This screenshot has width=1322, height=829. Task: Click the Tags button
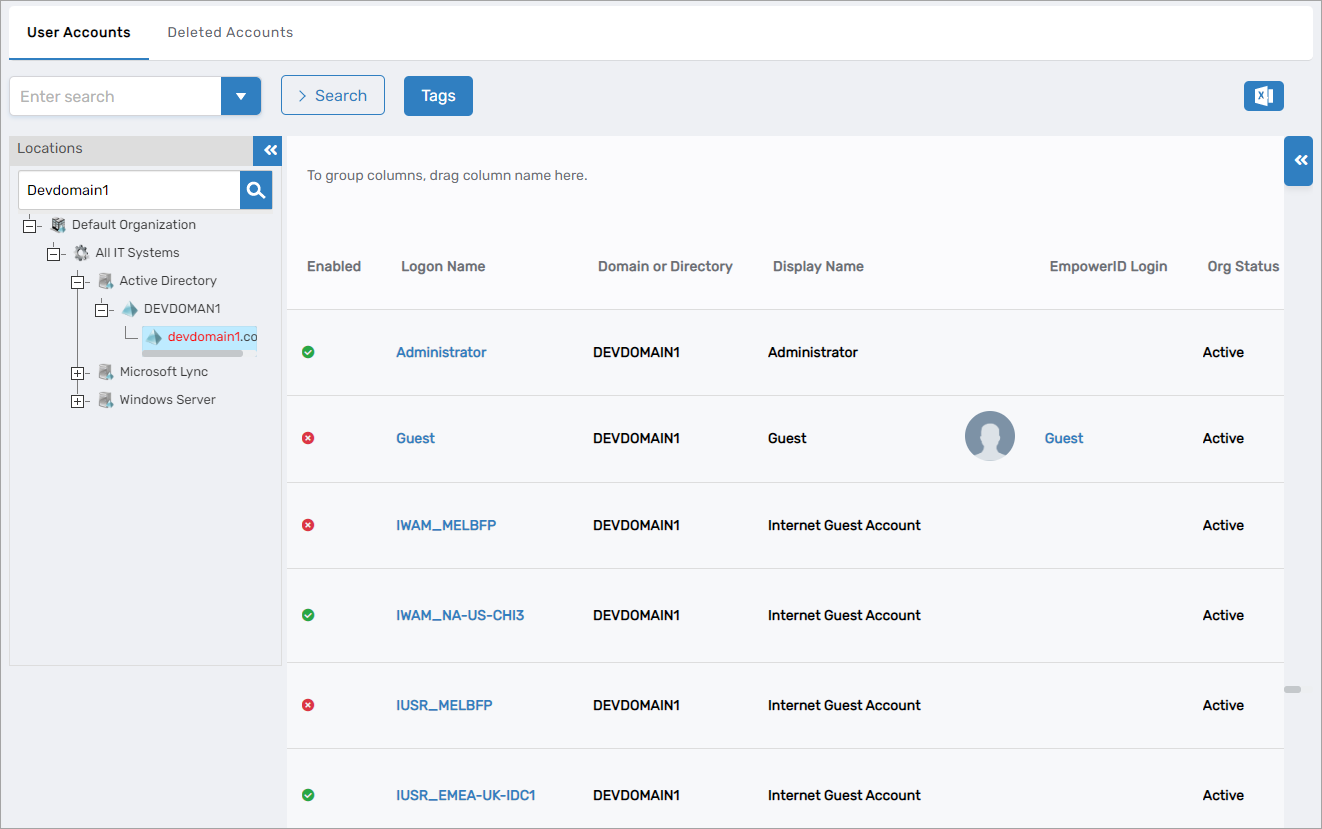click(x=438, y=96)
